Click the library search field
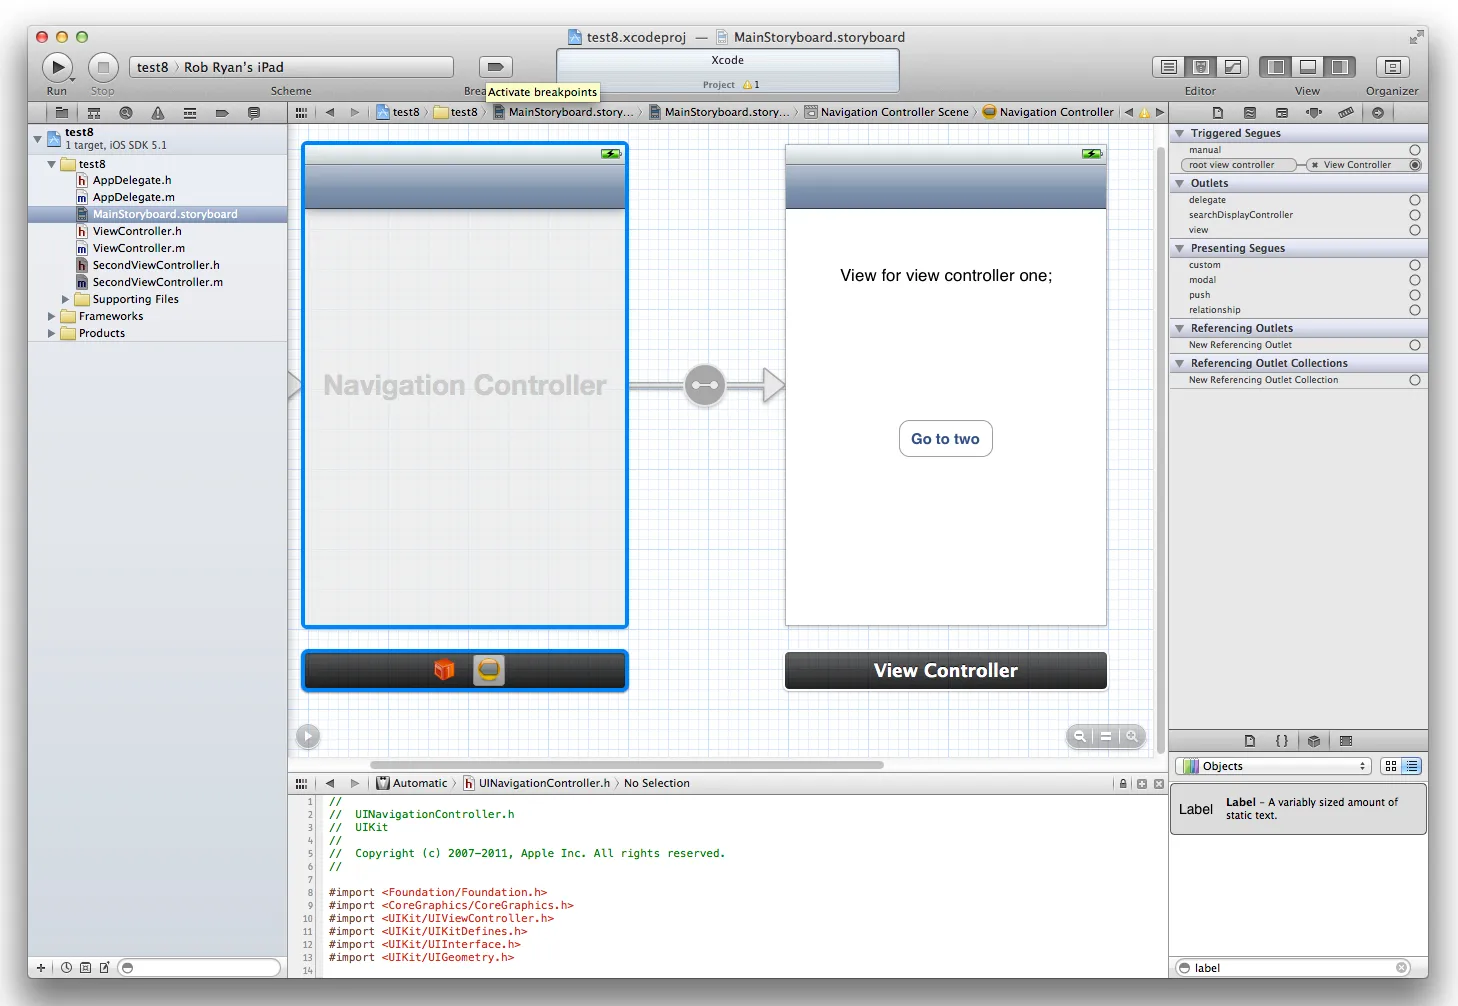This screenshot has height=1006, width=1458. (x=1293, y=967)
